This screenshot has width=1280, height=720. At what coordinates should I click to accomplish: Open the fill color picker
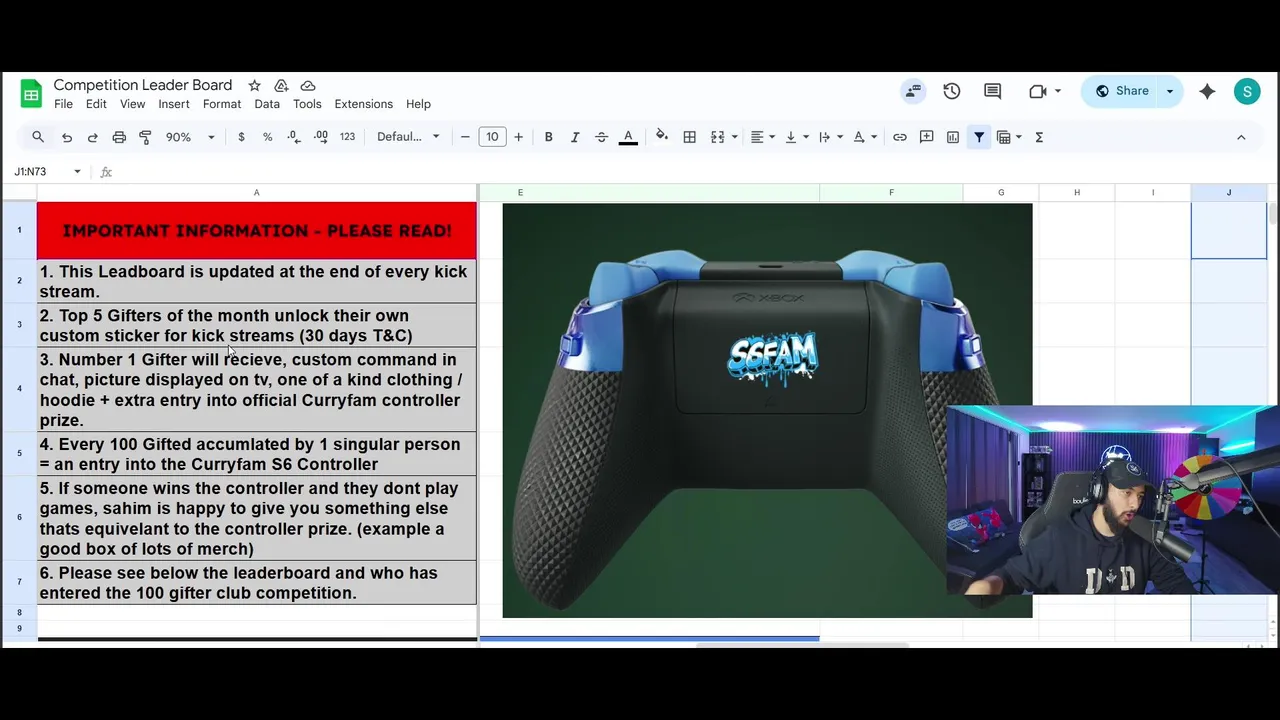(662, 136)
